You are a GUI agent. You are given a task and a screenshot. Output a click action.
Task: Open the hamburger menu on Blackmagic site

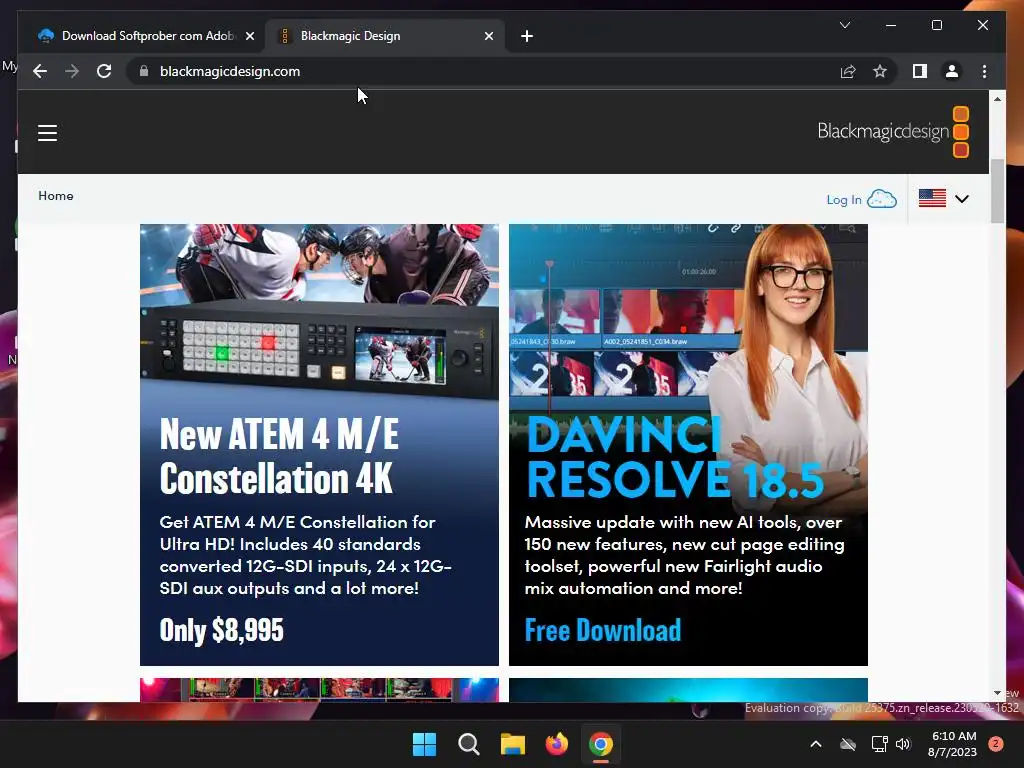coord(47,133)
